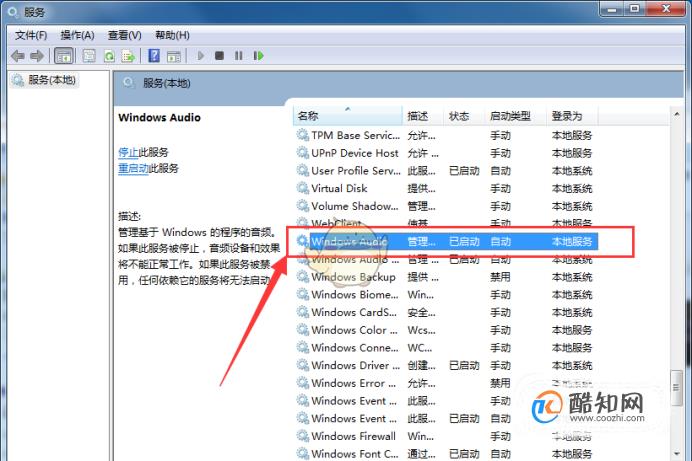Viewport: 692px width, 461px height.
Task: Click the gear icon beside Windows Firewall
Action: tap(302, 436)
